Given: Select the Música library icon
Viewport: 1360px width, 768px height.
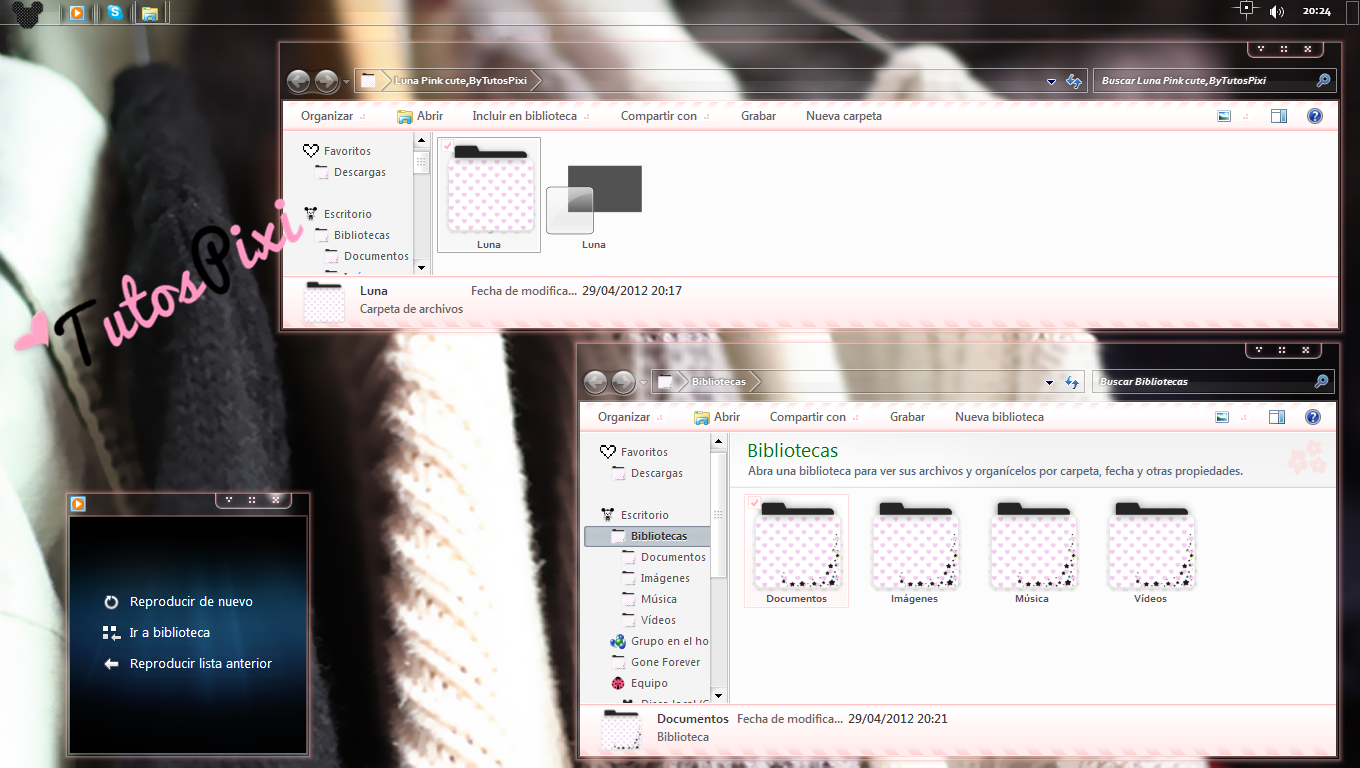Looking at the screenshot, I should [1032, 552].
